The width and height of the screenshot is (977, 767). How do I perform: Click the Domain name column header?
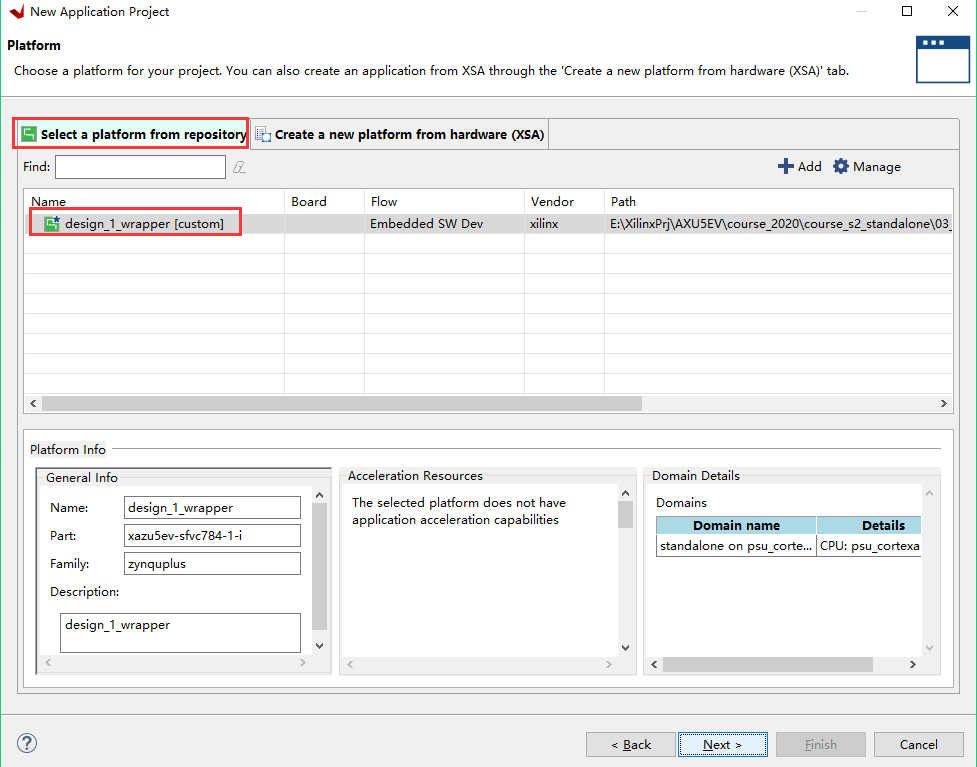pyautogui.click(x=736, y=525)
